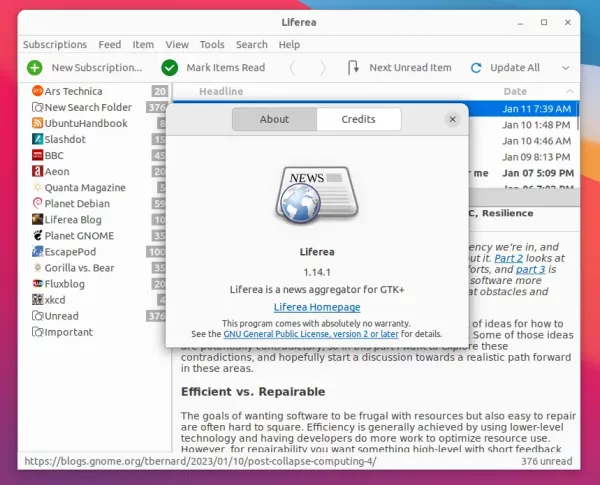Open the Search menu
This screenshot has height=485, width=600.
[x=251, y=45]
